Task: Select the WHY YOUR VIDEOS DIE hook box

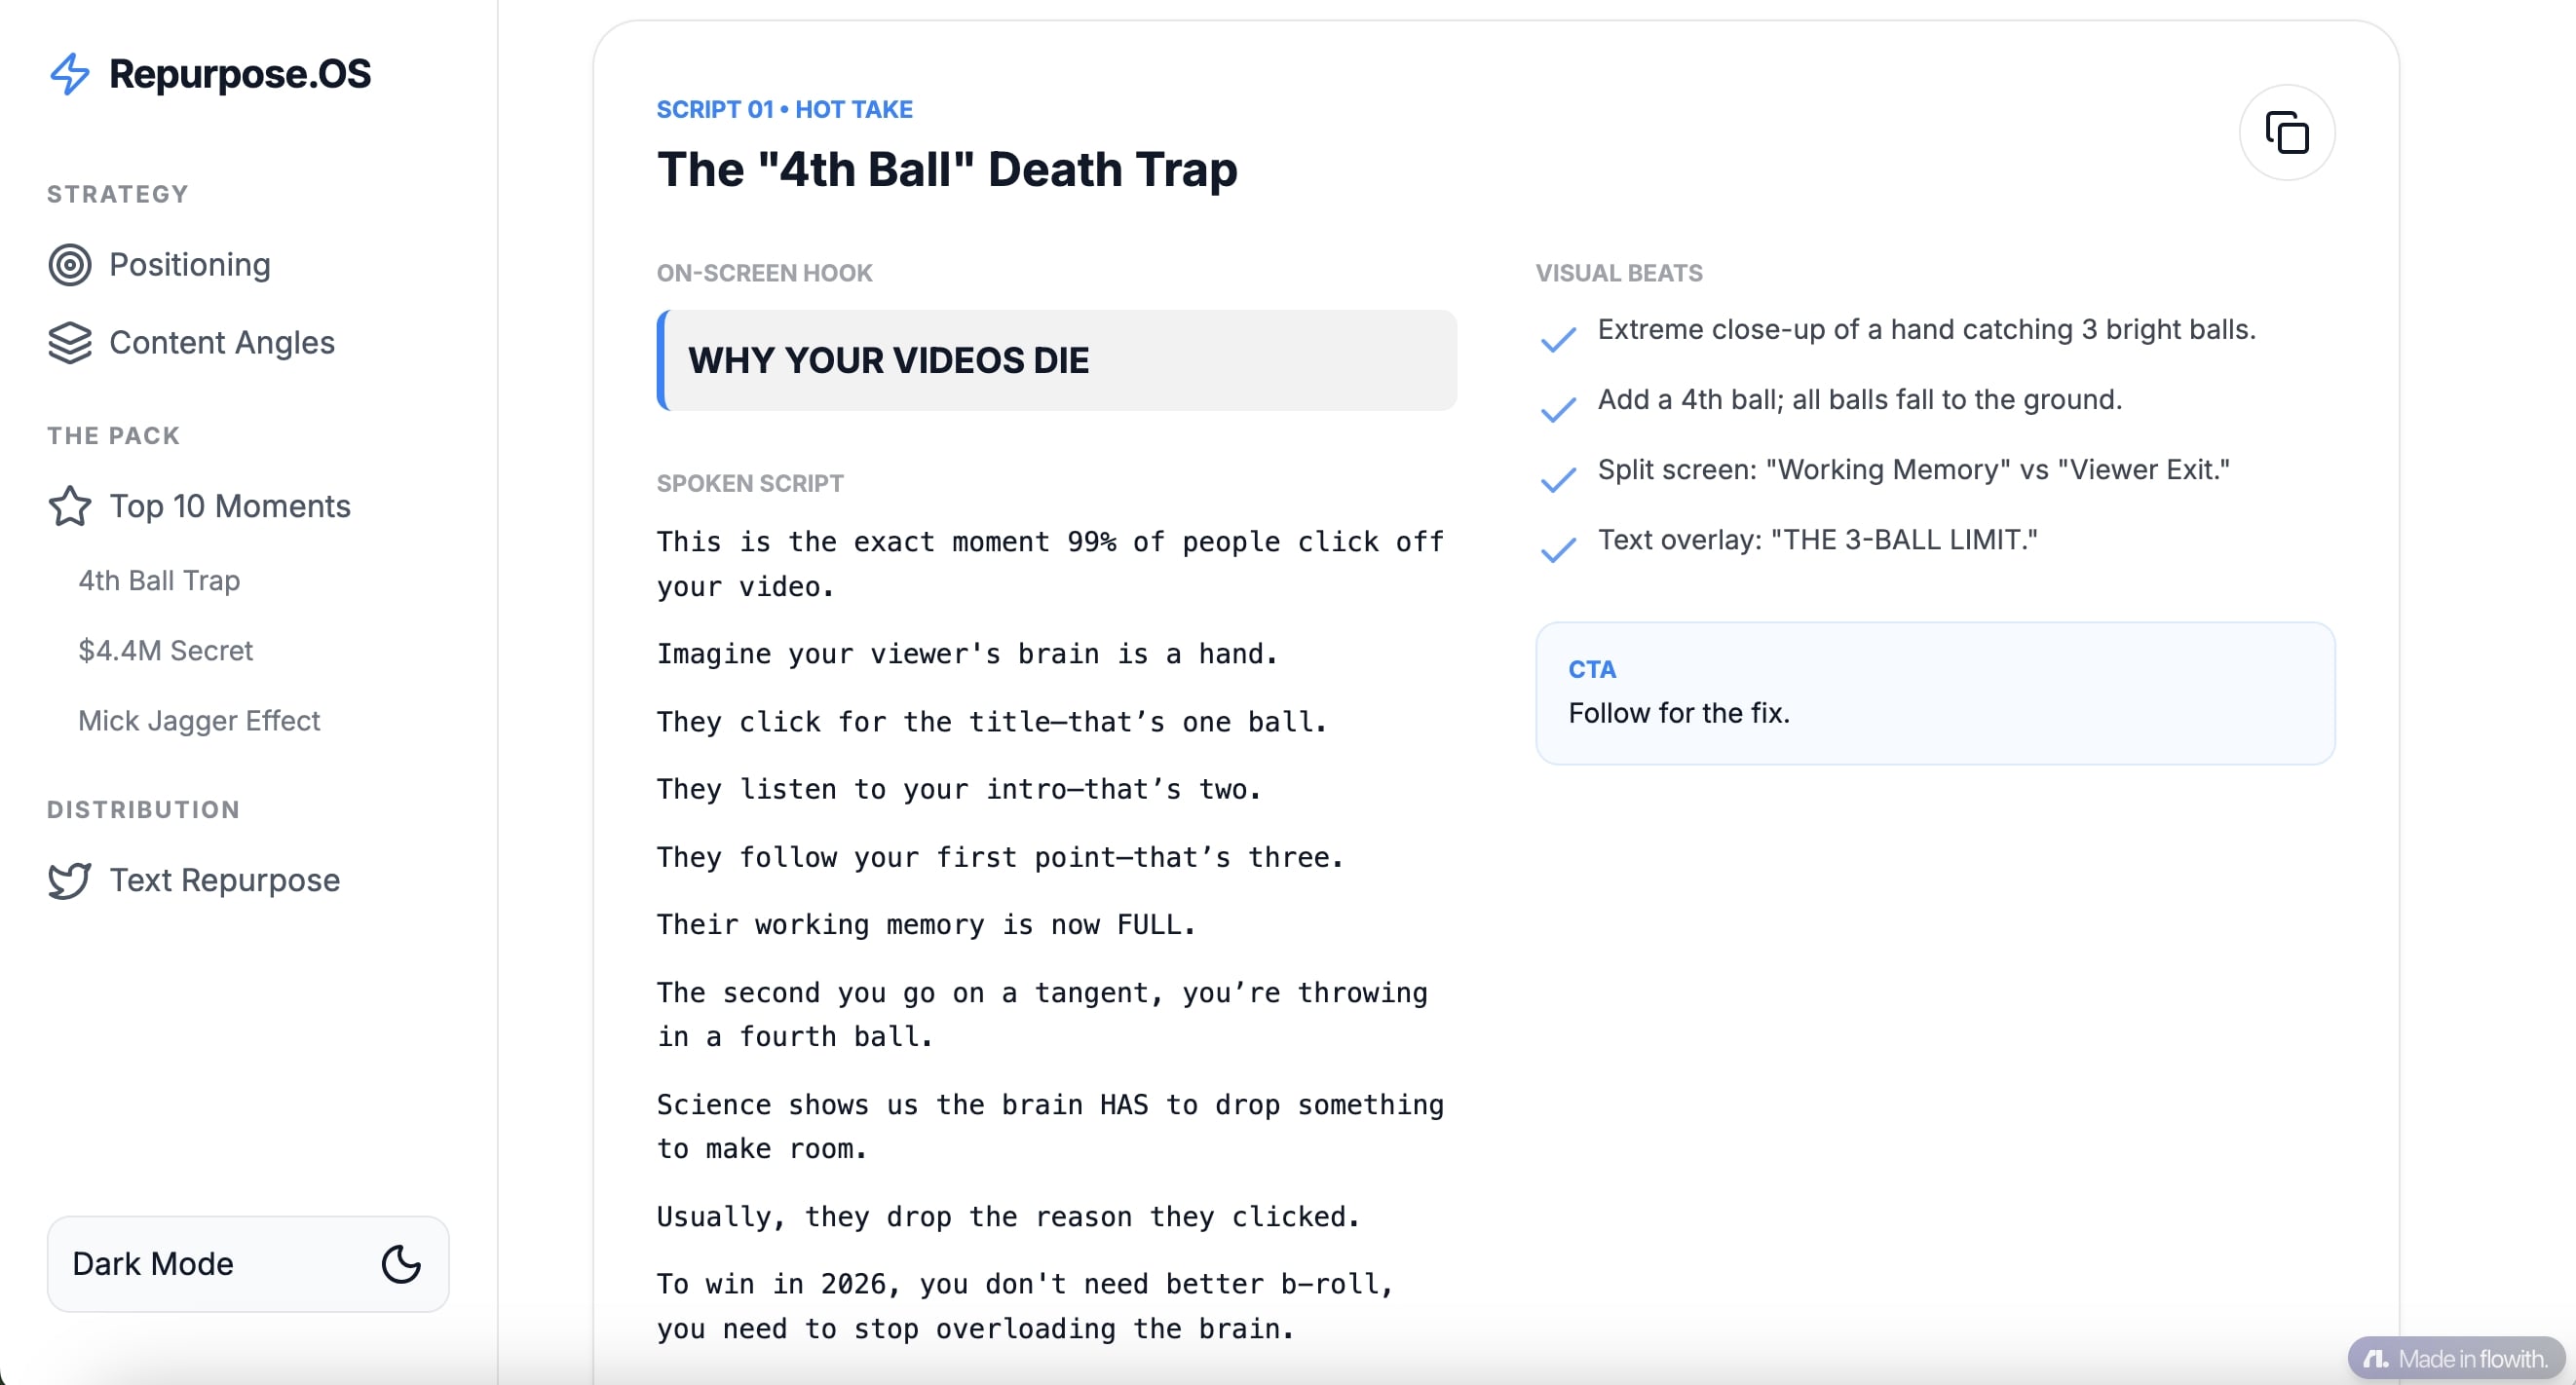Action: pos(1056,360)
